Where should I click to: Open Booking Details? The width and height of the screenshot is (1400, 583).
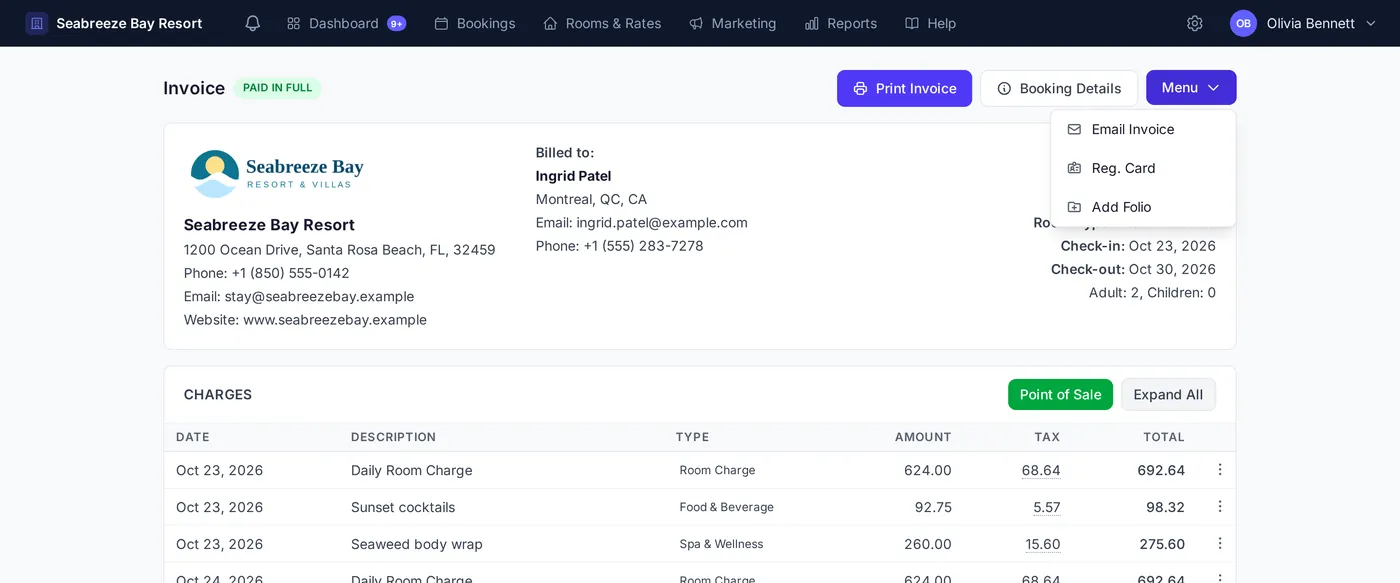[x=1059, y=89]
